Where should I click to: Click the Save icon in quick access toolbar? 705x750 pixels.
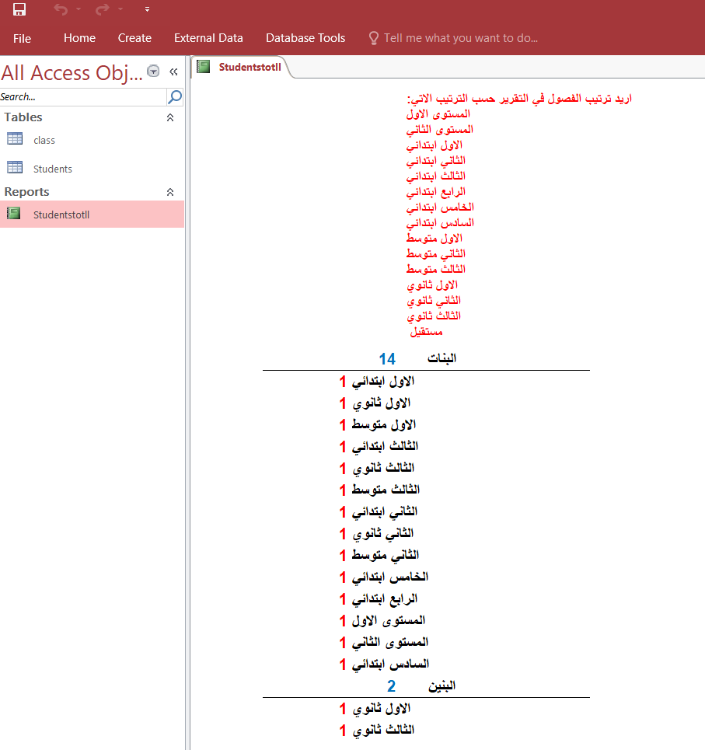[19, 9]
